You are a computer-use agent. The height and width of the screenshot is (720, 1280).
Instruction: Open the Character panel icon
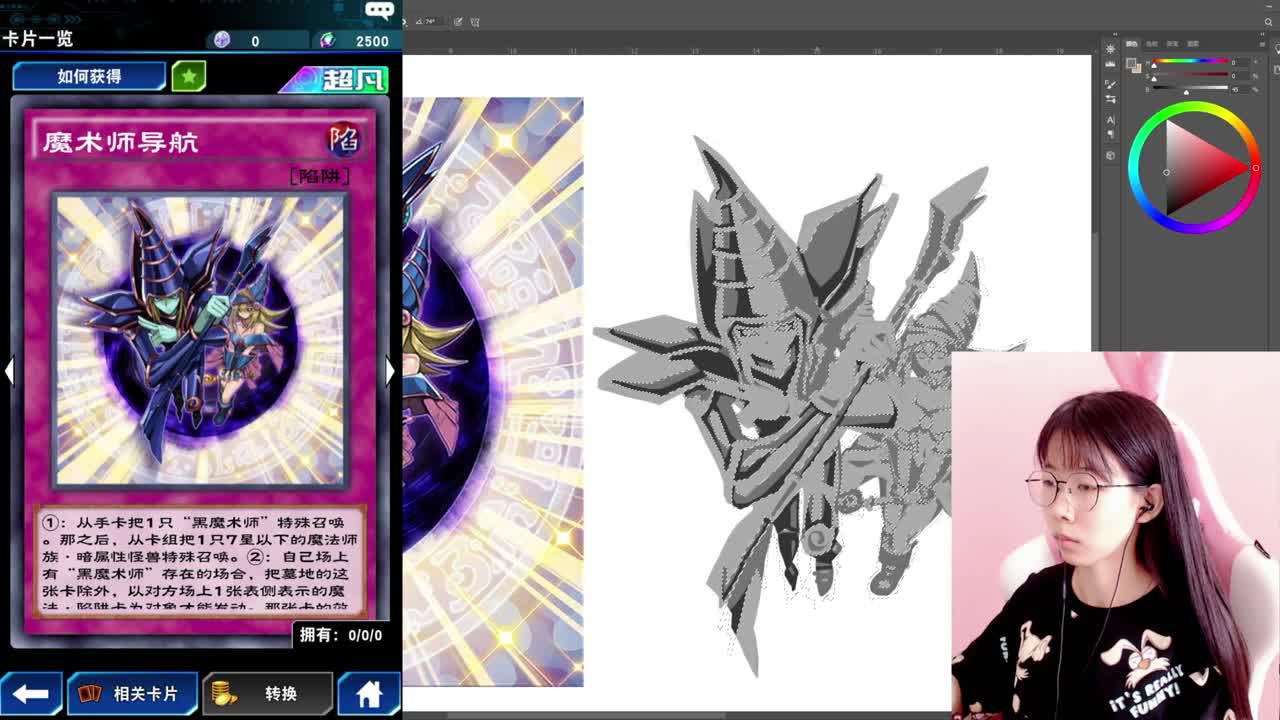[x=1110, y=119]
